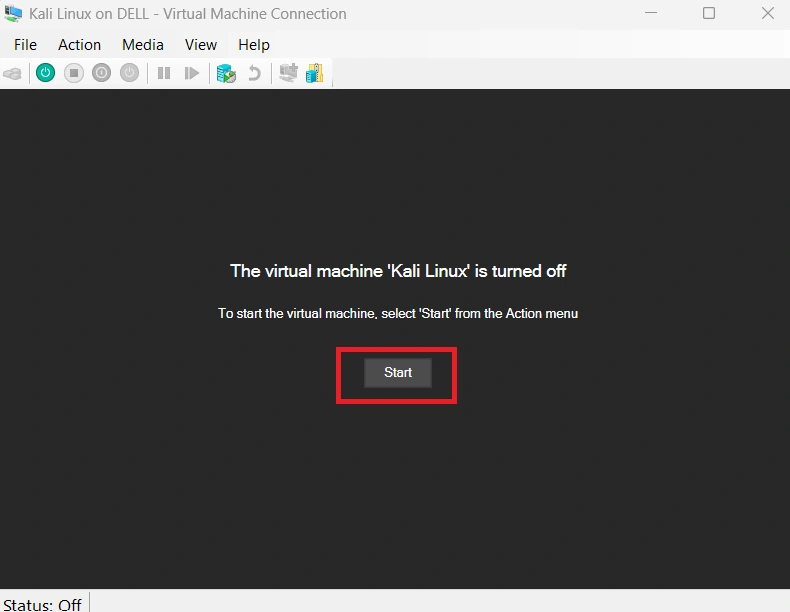The image size is (790, 612).
Task: Click the Share resources toolbar icon
Action: (x=314, y=73)
